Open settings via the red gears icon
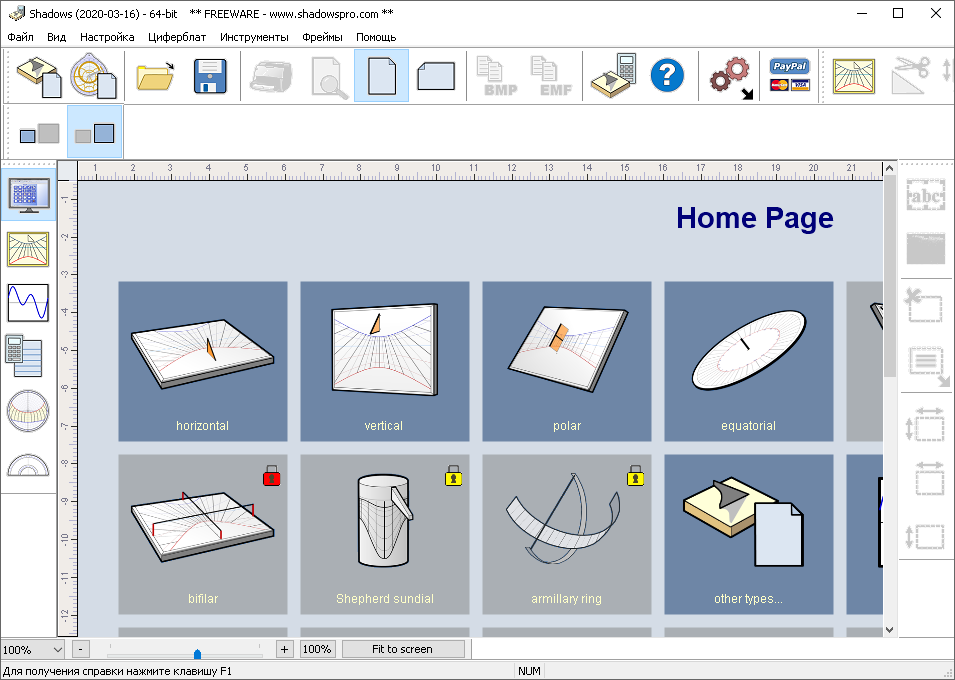Image resolution: width=955 pixels, height=680 pixels. 729,77
